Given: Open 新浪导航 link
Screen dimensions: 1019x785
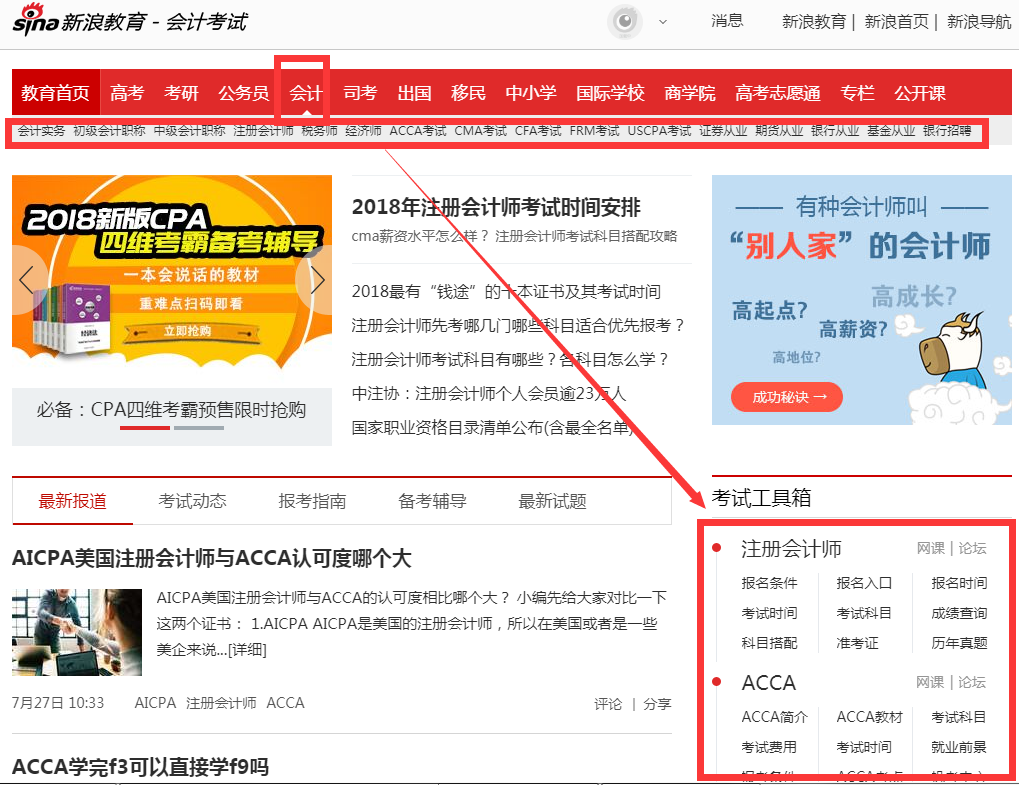Looking at the screenshot, I should (979, 22).
